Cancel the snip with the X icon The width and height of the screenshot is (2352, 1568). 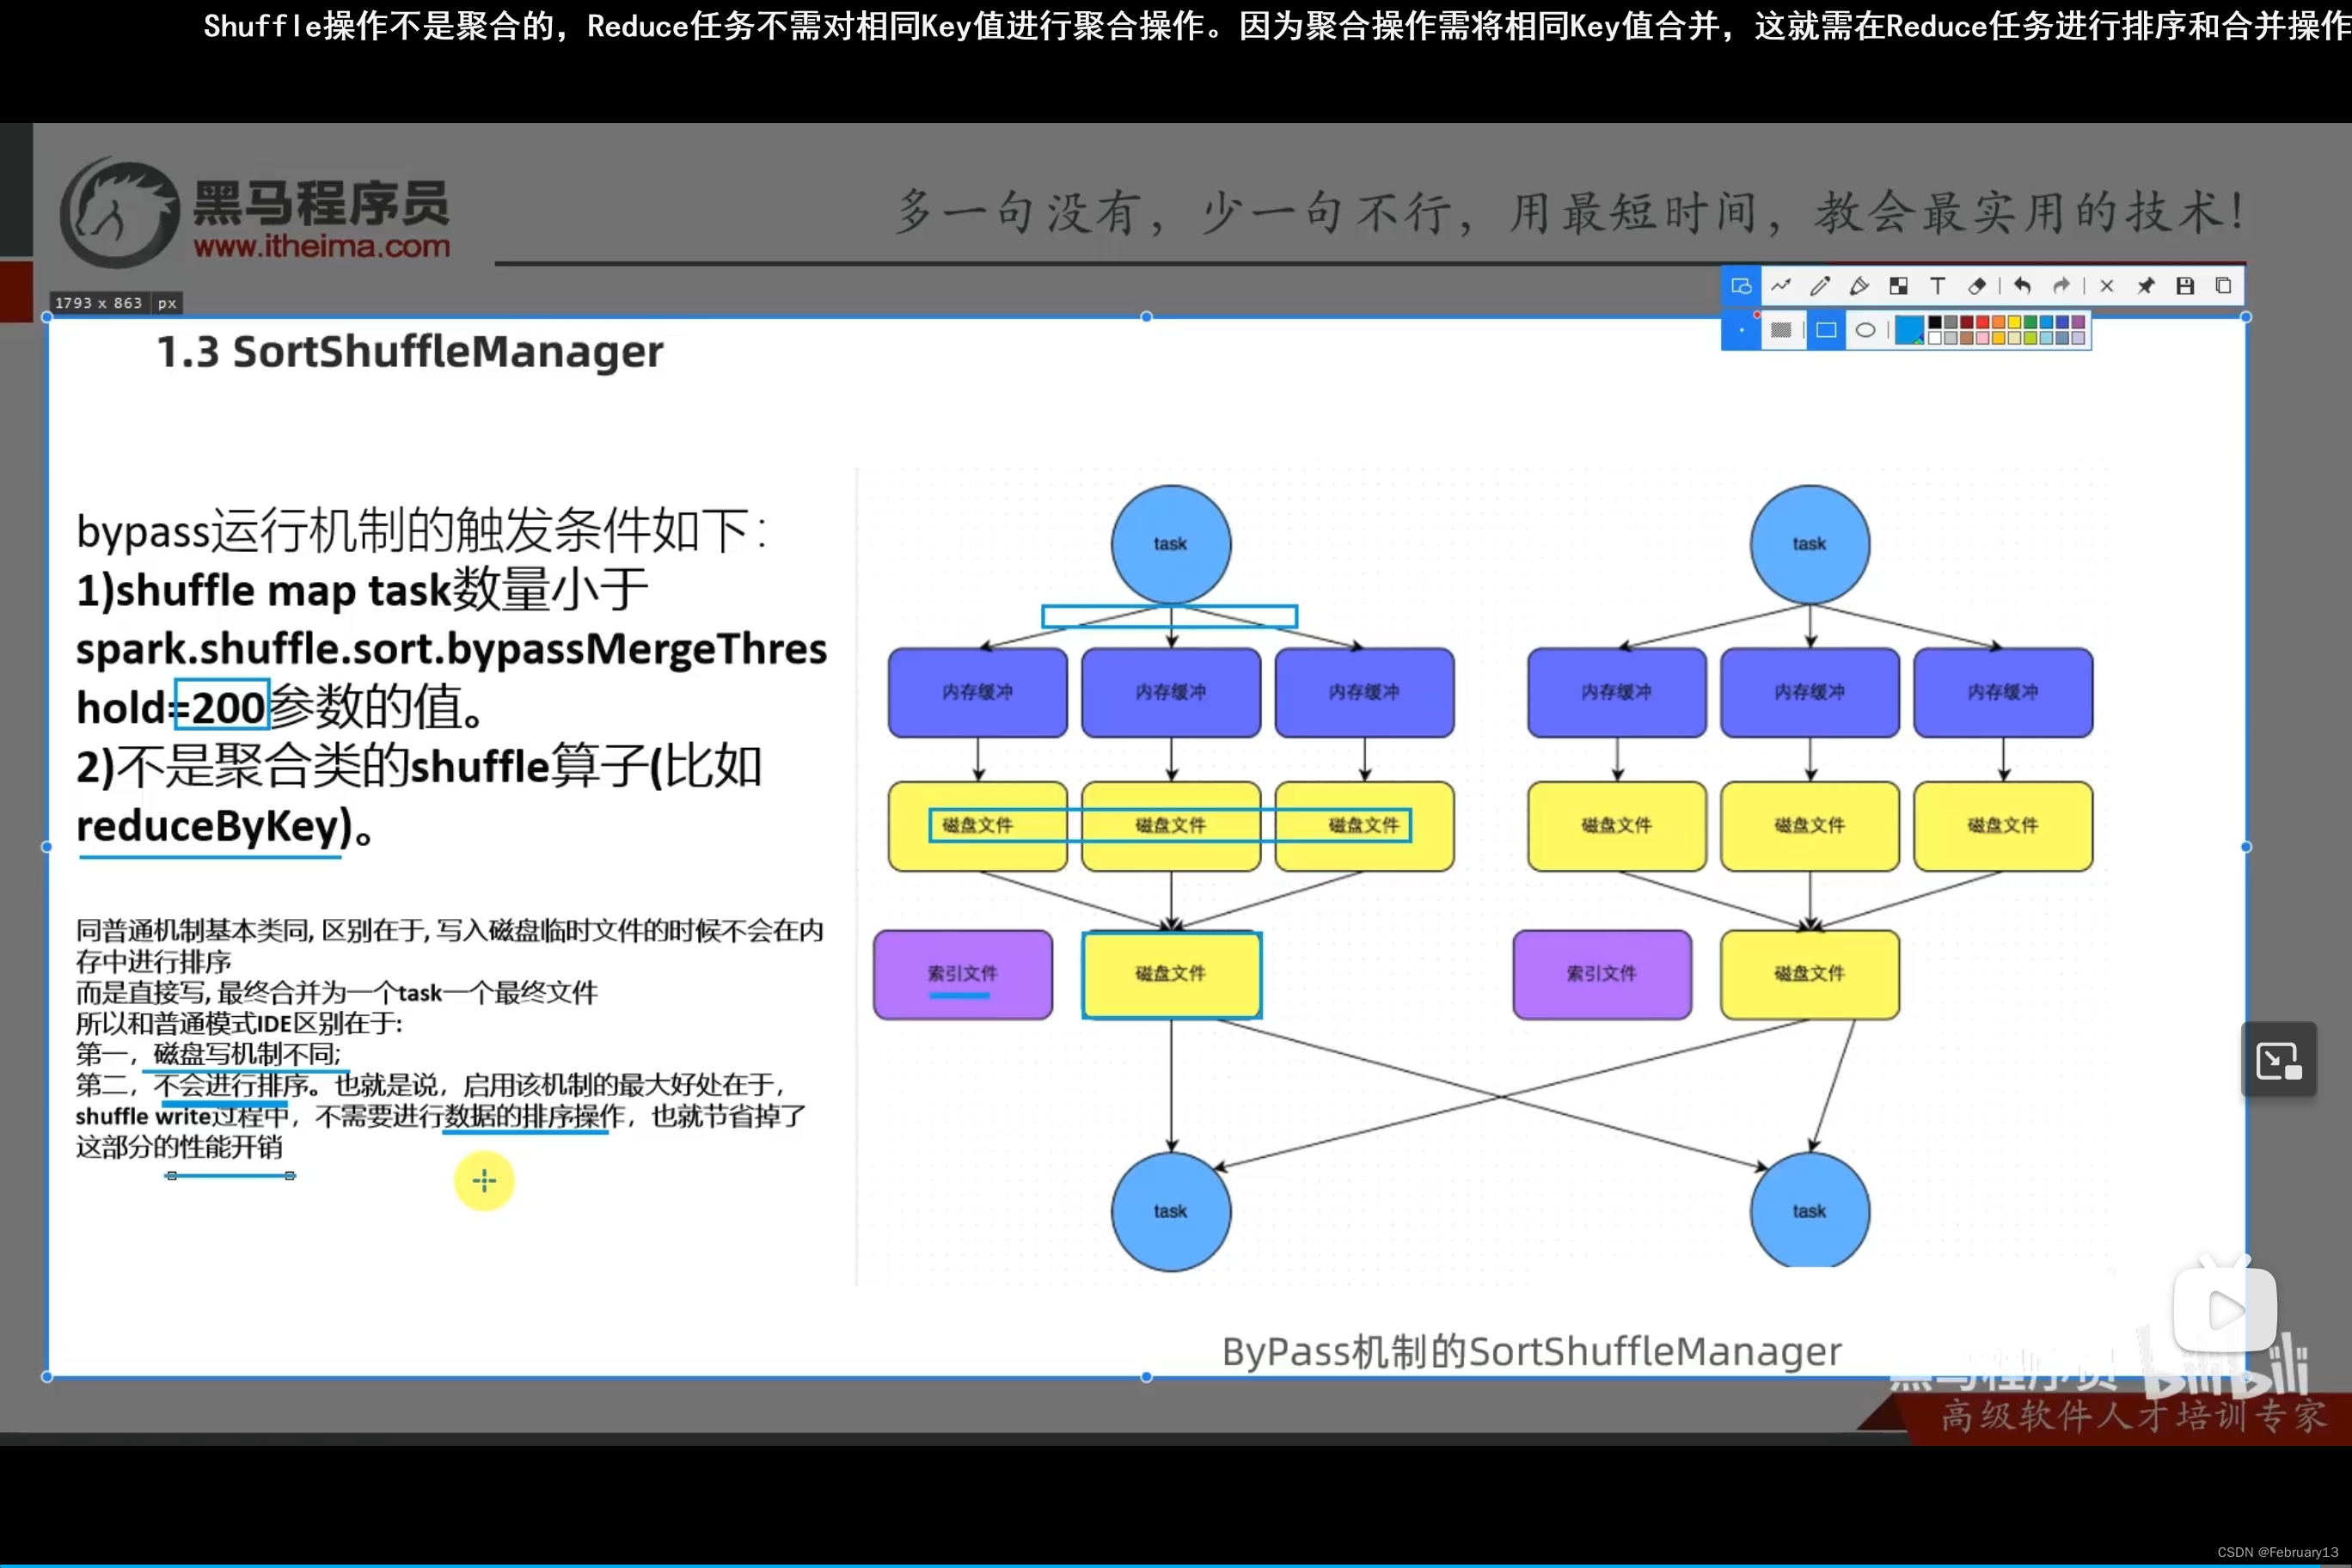point(2107,286)
